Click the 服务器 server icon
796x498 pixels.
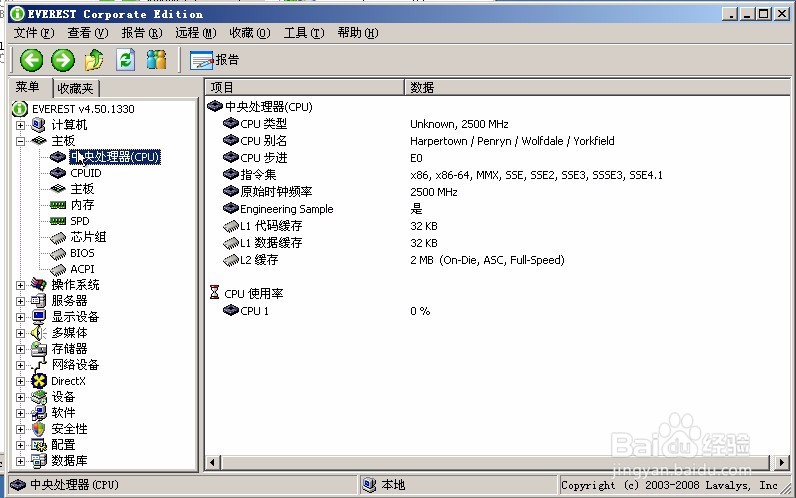(x=39, y=301)
